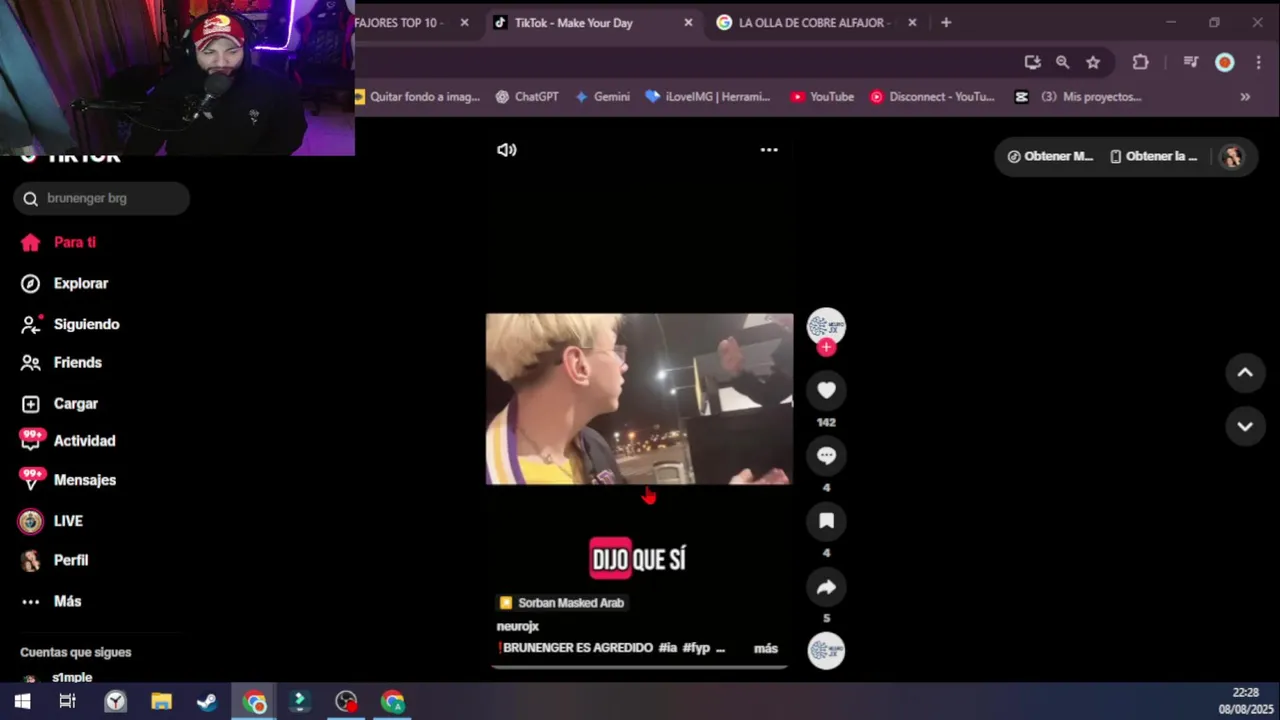
Task: Open iLoveIMG bookmark
Action: pos(708,97)
